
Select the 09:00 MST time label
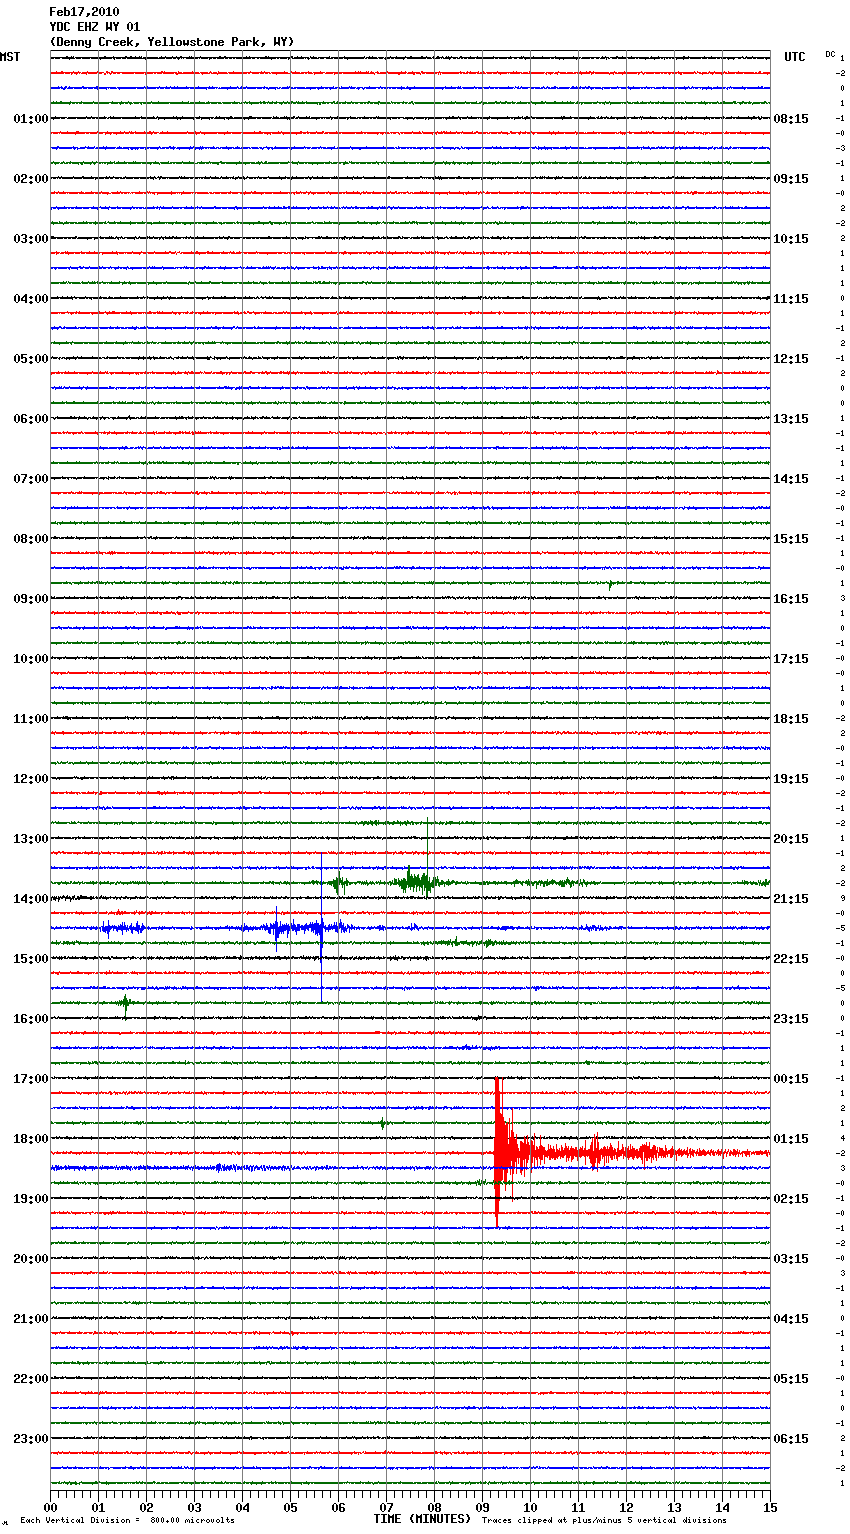(x=31, y=599)
